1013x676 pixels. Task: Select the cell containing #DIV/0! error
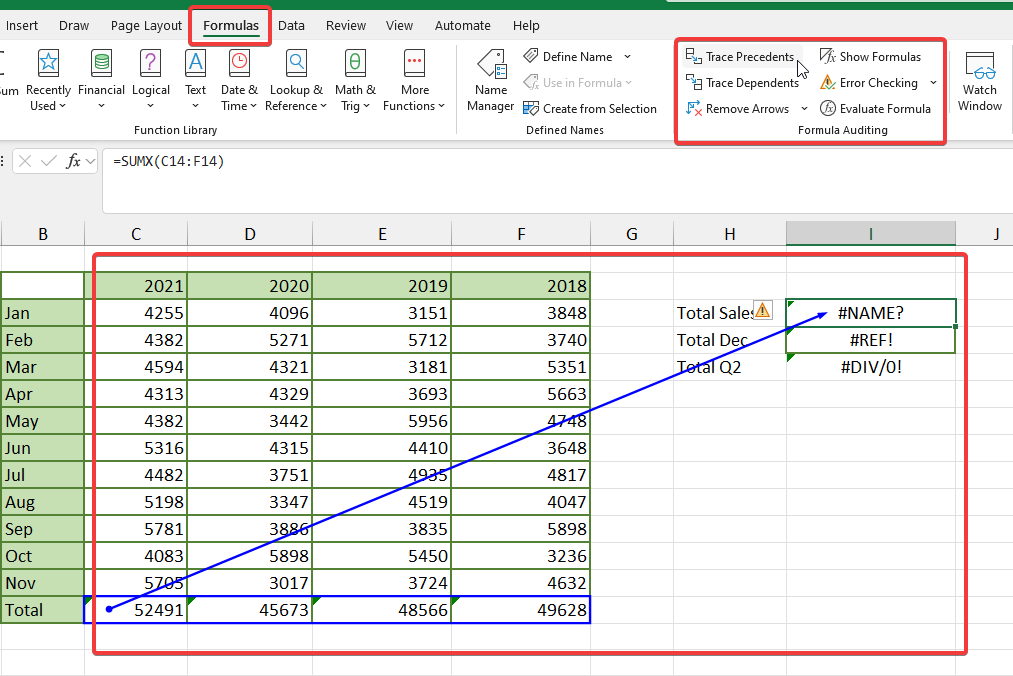coord(871,366)
